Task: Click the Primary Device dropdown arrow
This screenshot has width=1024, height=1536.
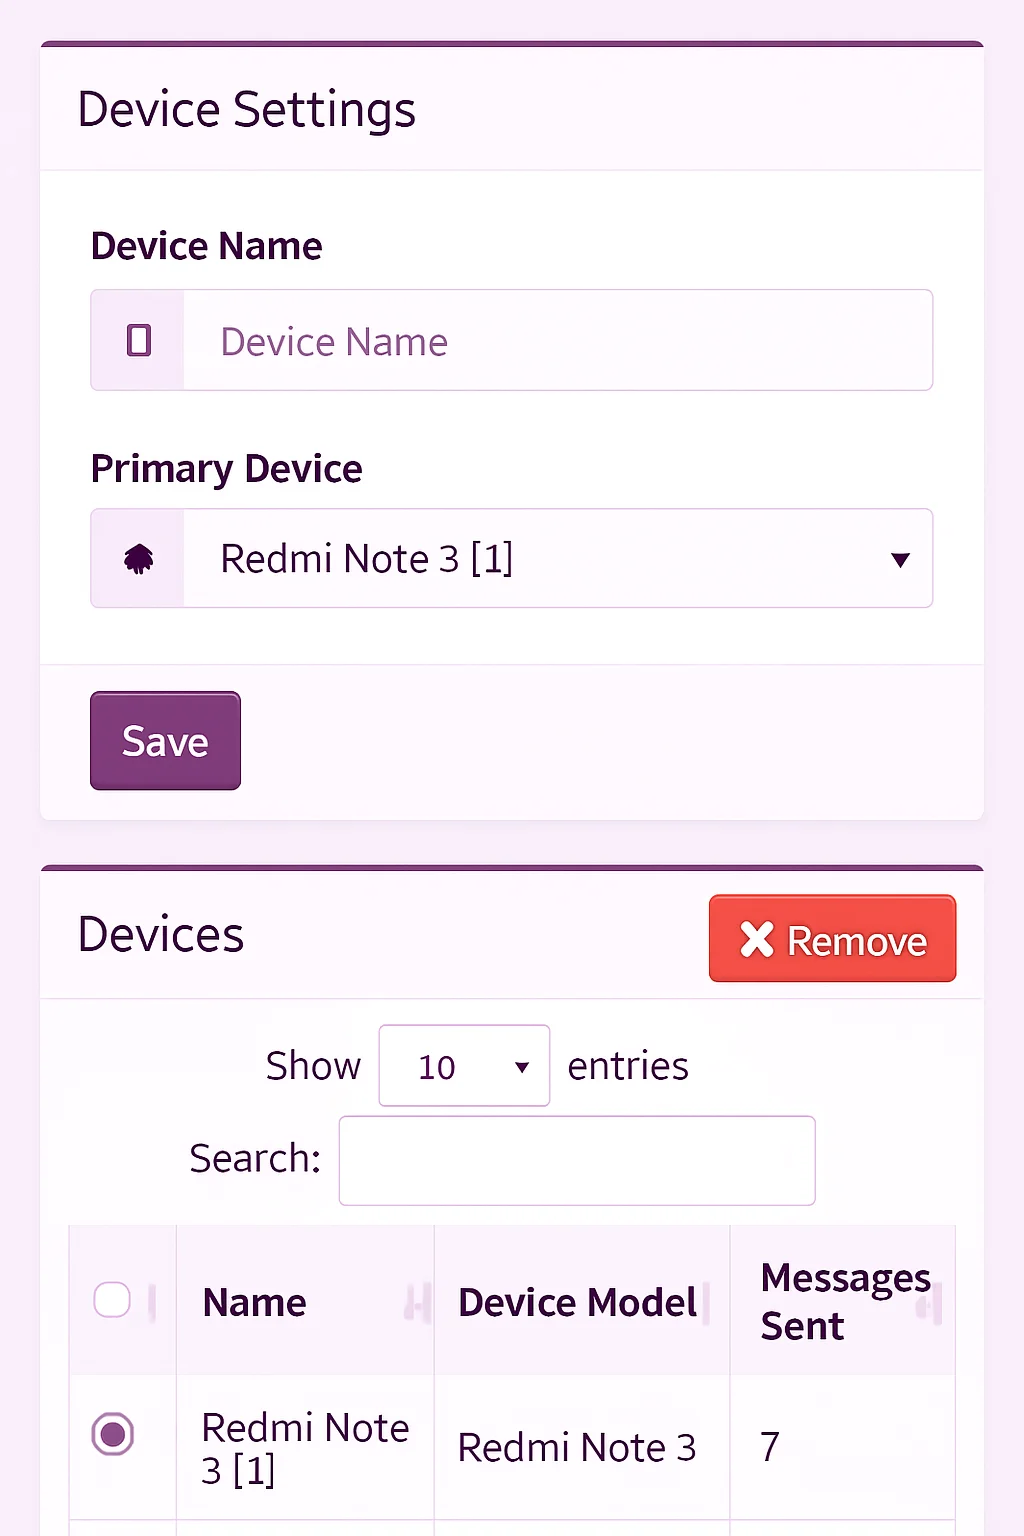Action: tap(900, 560)
